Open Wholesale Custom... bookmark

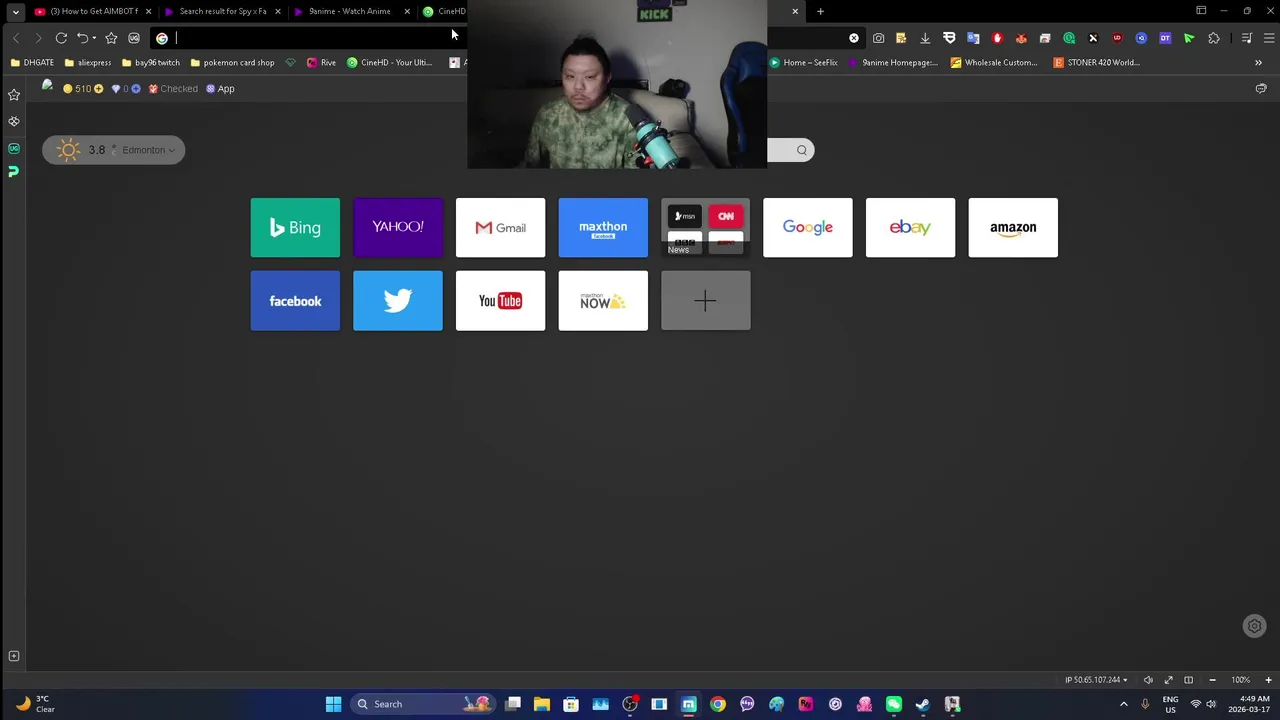(x=993, y=62)
